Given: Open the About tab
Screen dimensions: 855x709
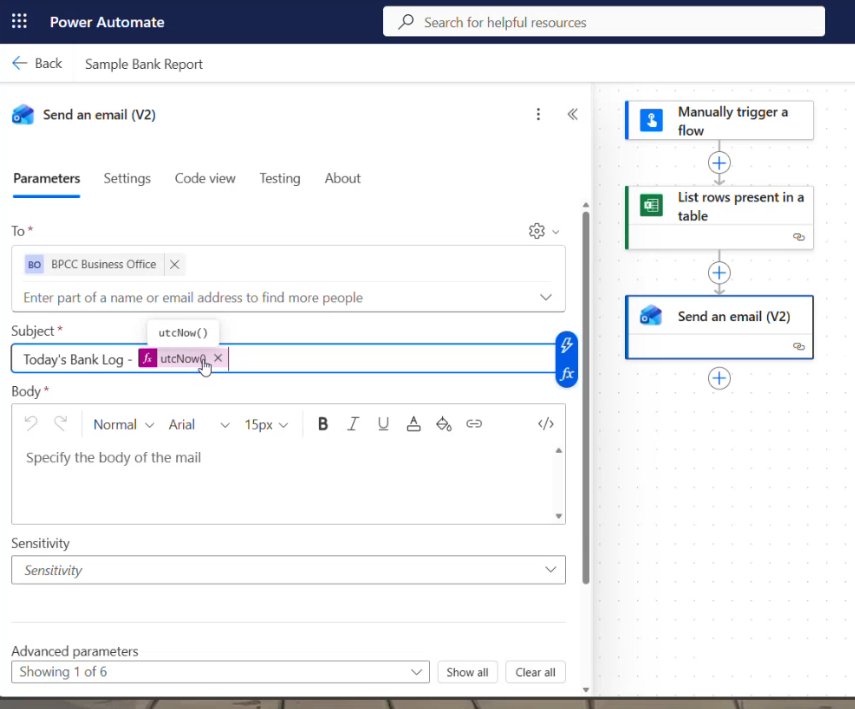Looking at the screenshot, I should (342, 178).
